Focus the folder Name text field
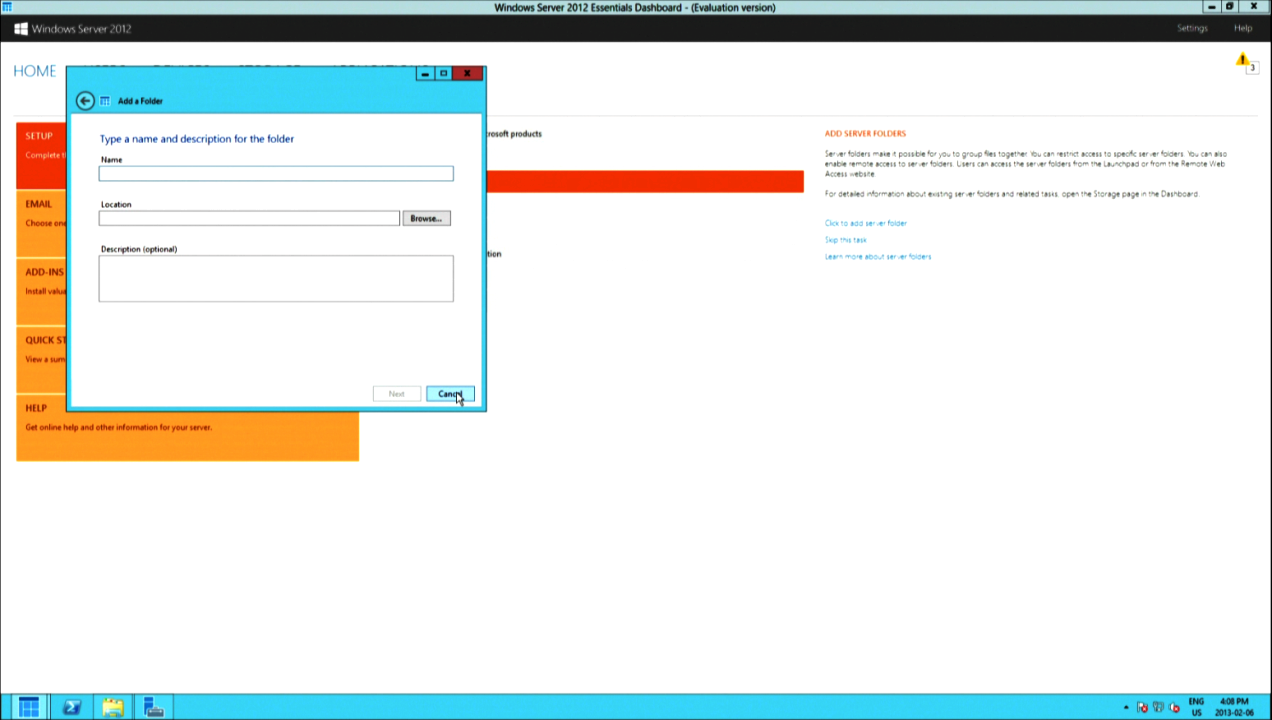The height and width of the screenshot is (720, 1272). coord(276,174)
